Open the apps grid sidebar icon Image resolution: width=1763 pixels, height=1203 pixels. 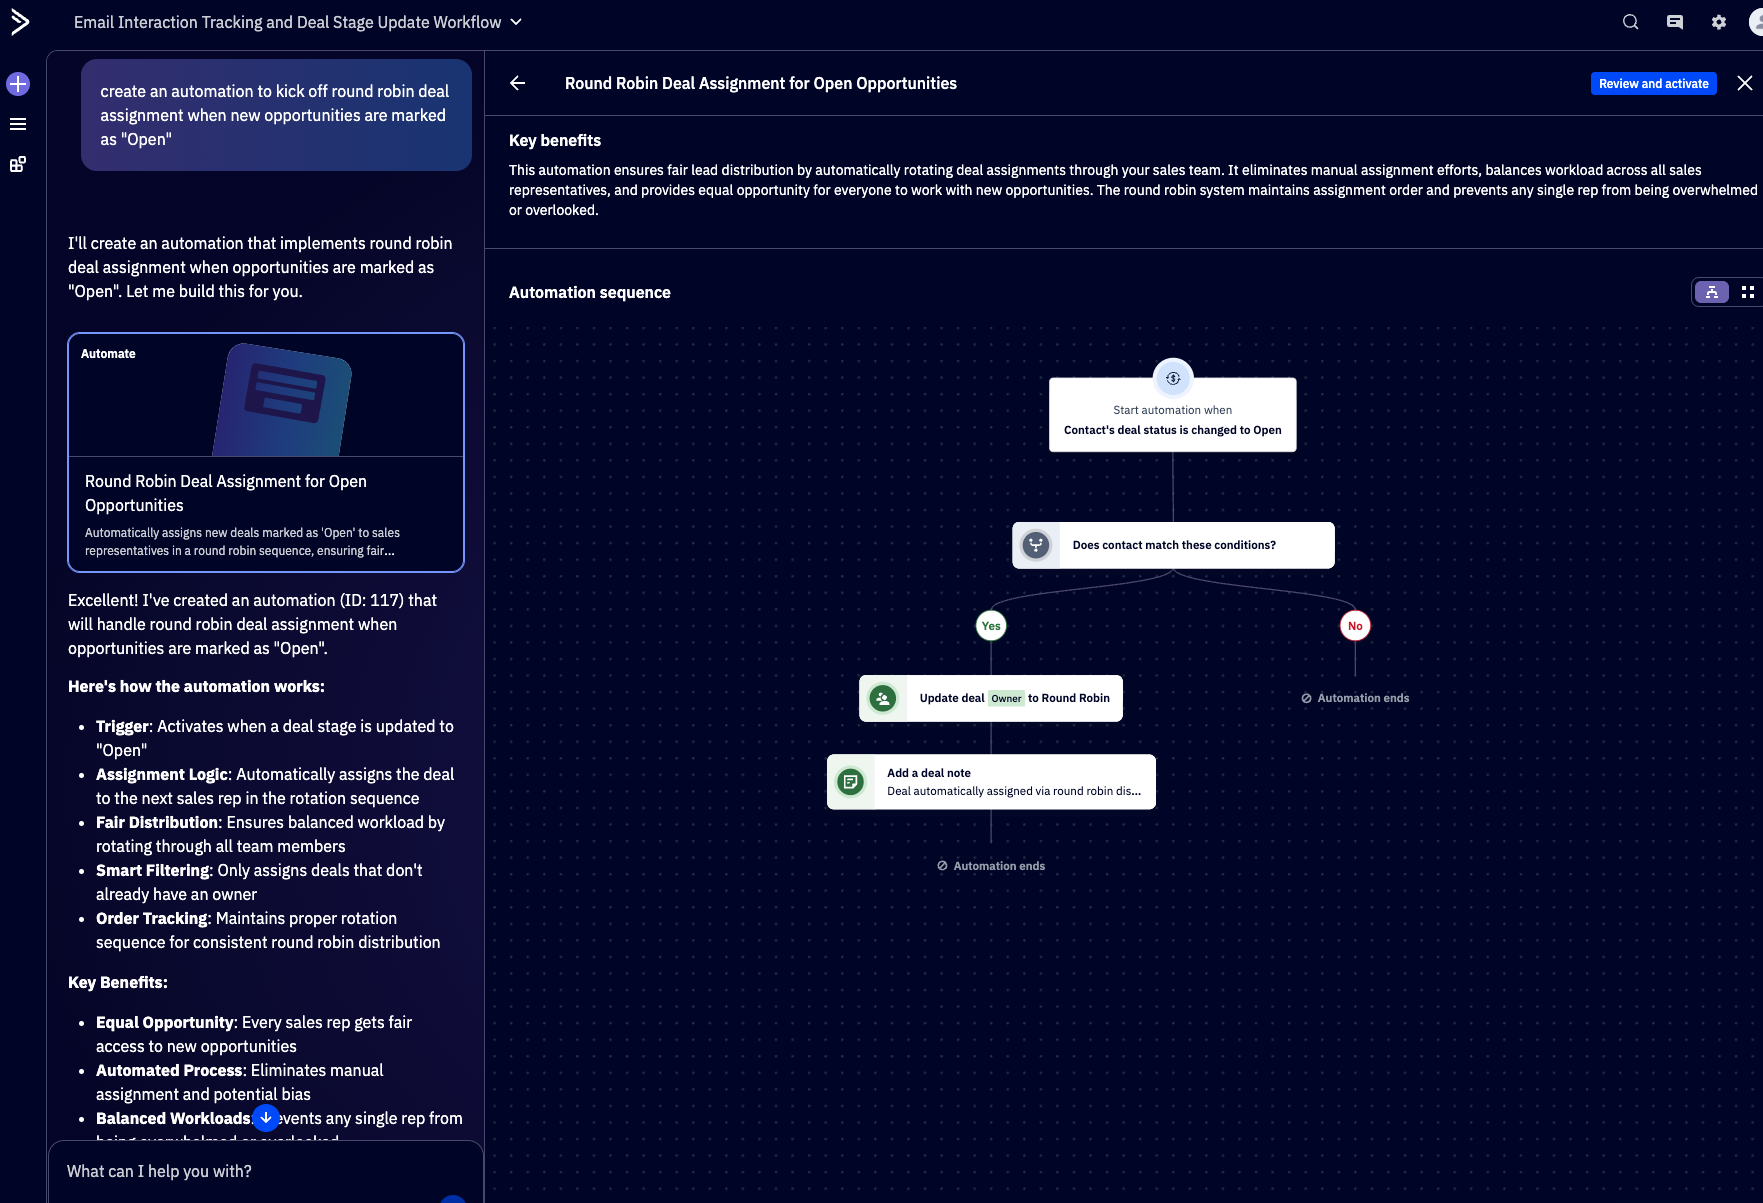[x=18, y=164]
